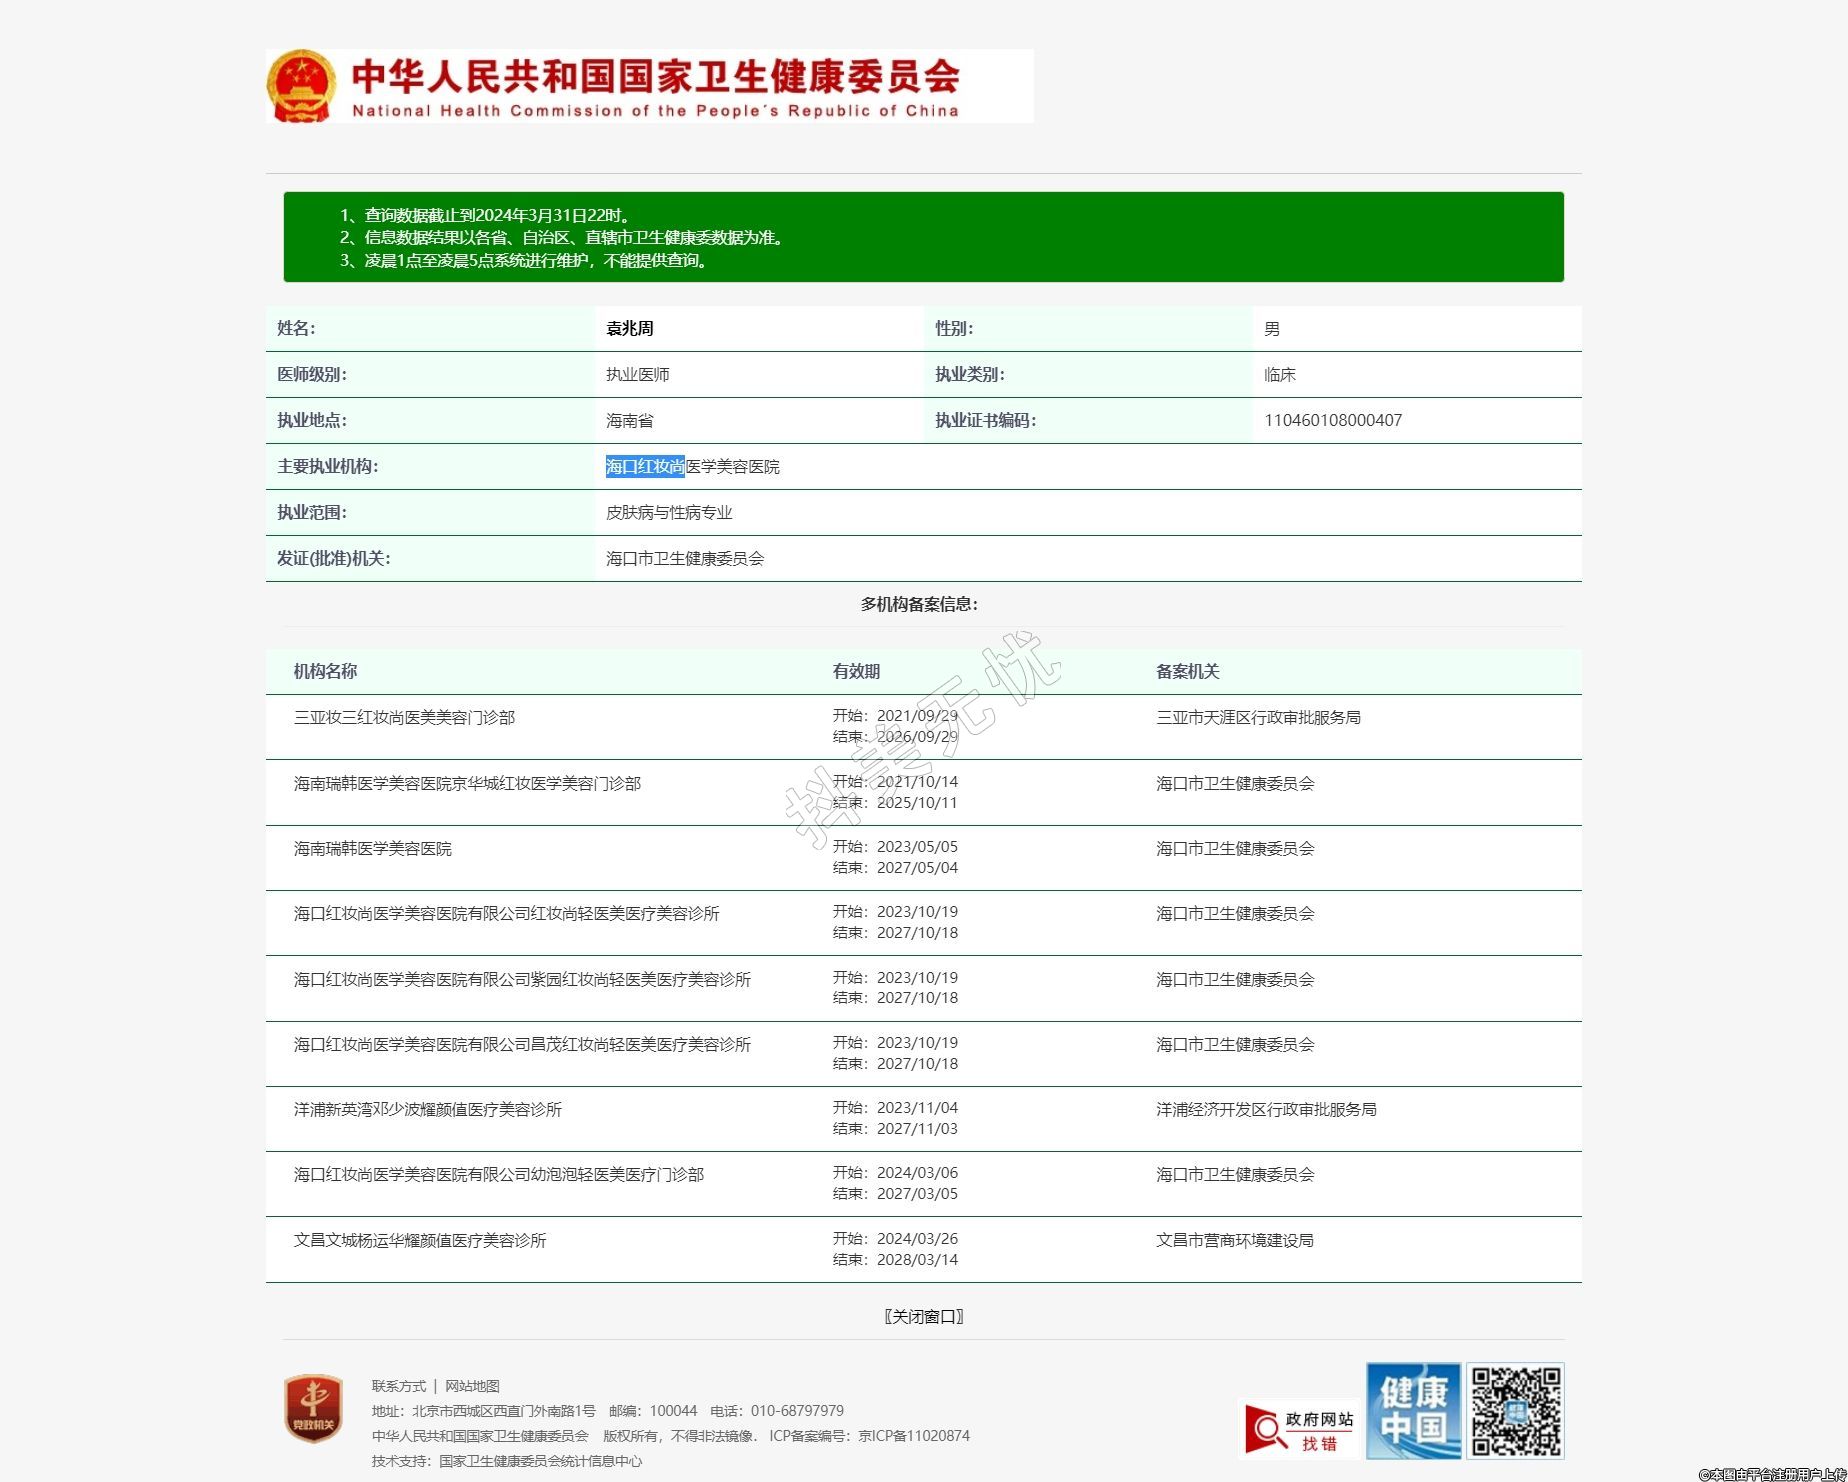Select the 文昌文城杨运华耀颜值 clinic row
The height and width of the screenshot is (1482, 1848).
(x=419, y=1241)
